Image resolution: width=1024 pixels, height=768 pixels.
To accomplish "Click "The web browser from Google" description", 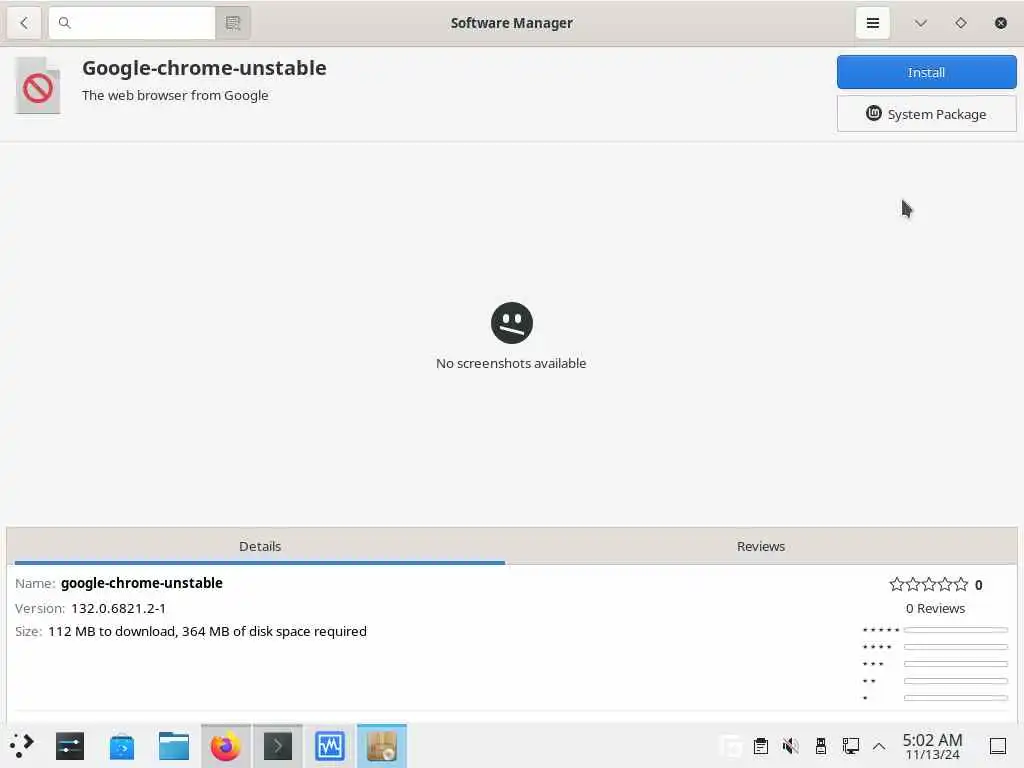I will click(x=175, y=95).
